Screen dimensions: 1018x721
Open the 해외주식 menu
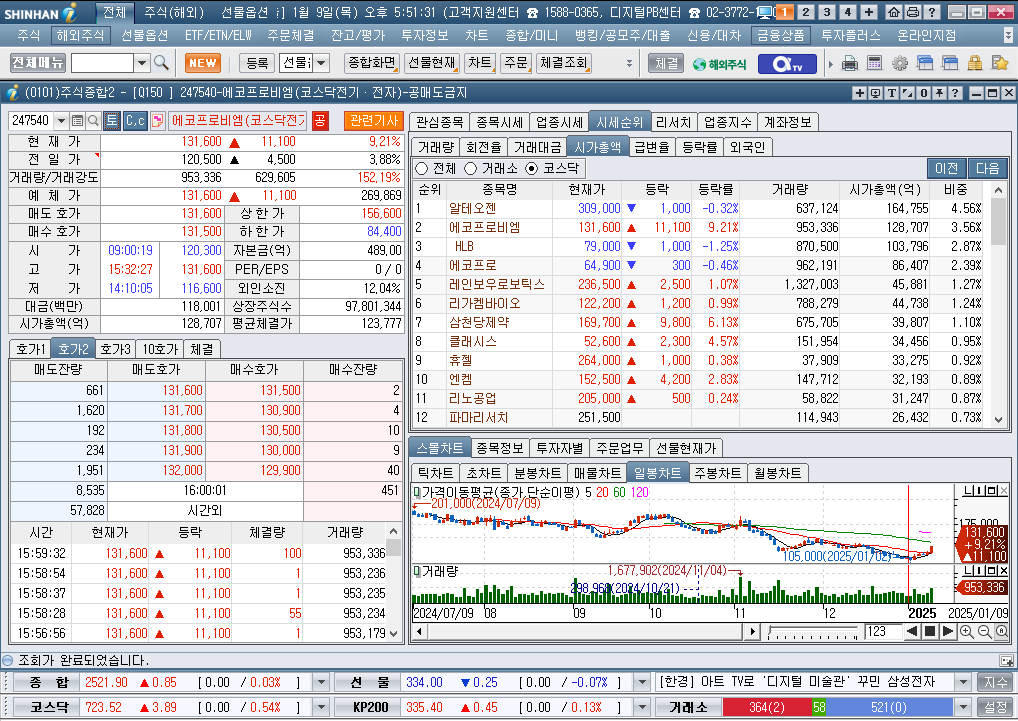tap(80, 36)
